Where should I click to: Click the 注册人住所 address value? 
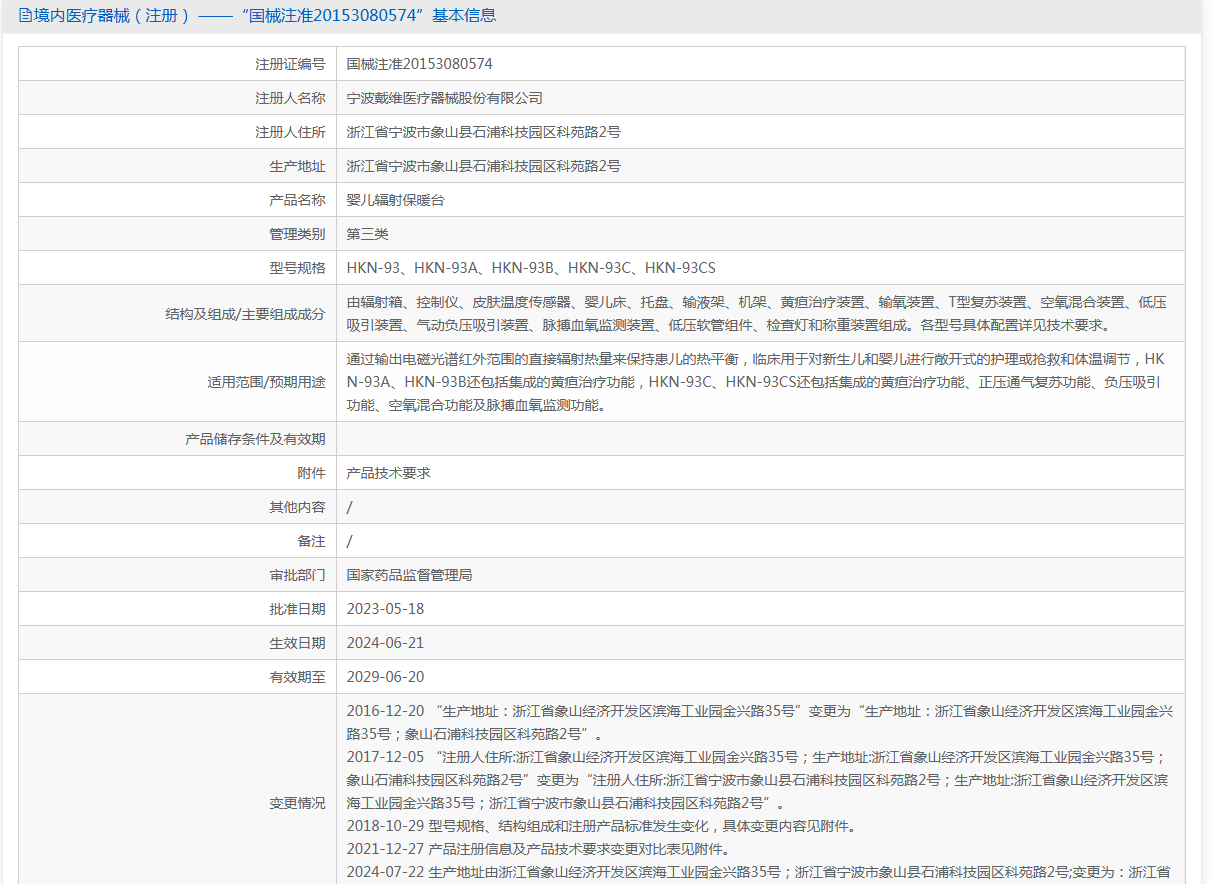click(483, 132)
